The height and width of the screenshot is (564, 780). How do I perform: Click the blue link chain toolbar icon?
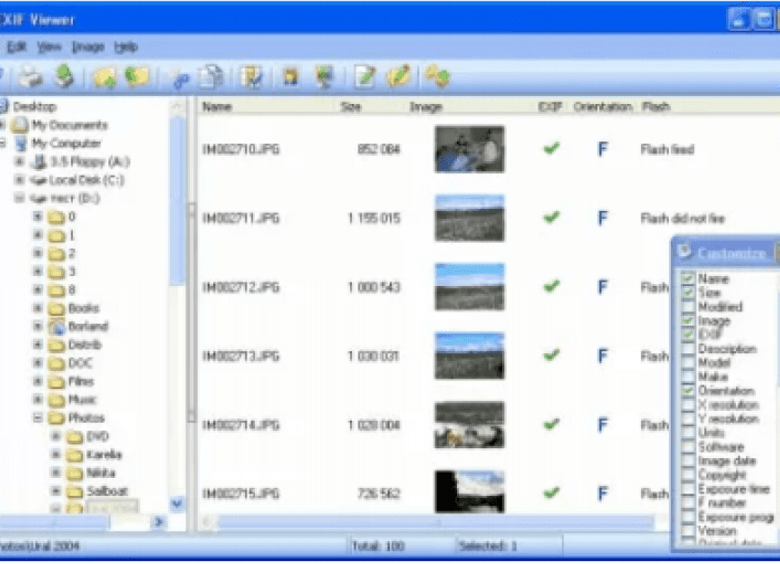click(180, 80)
